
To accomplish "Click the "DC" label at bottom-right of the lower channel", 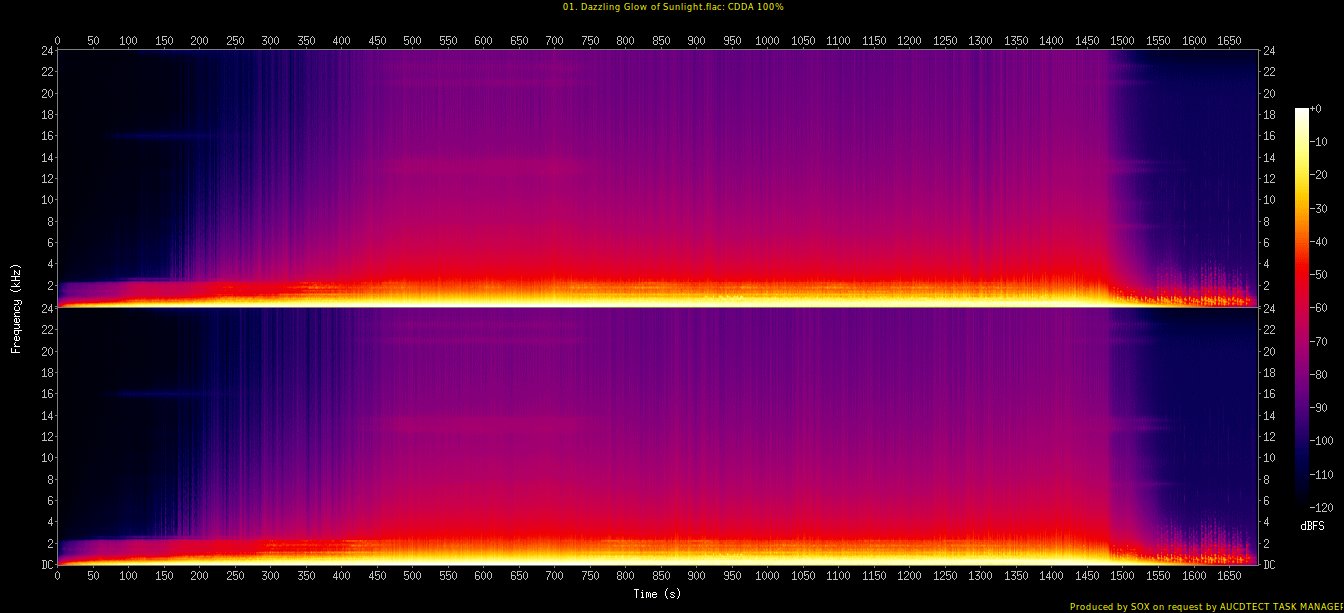I will click(x=1270, y=565).
